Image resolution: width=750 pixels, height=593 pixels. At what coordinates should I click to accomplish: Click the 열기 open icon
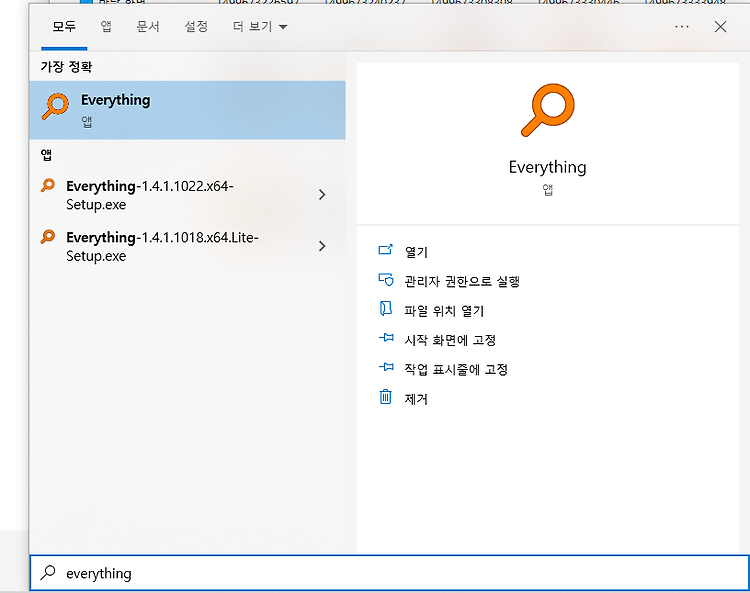click(x=386, y=250)
